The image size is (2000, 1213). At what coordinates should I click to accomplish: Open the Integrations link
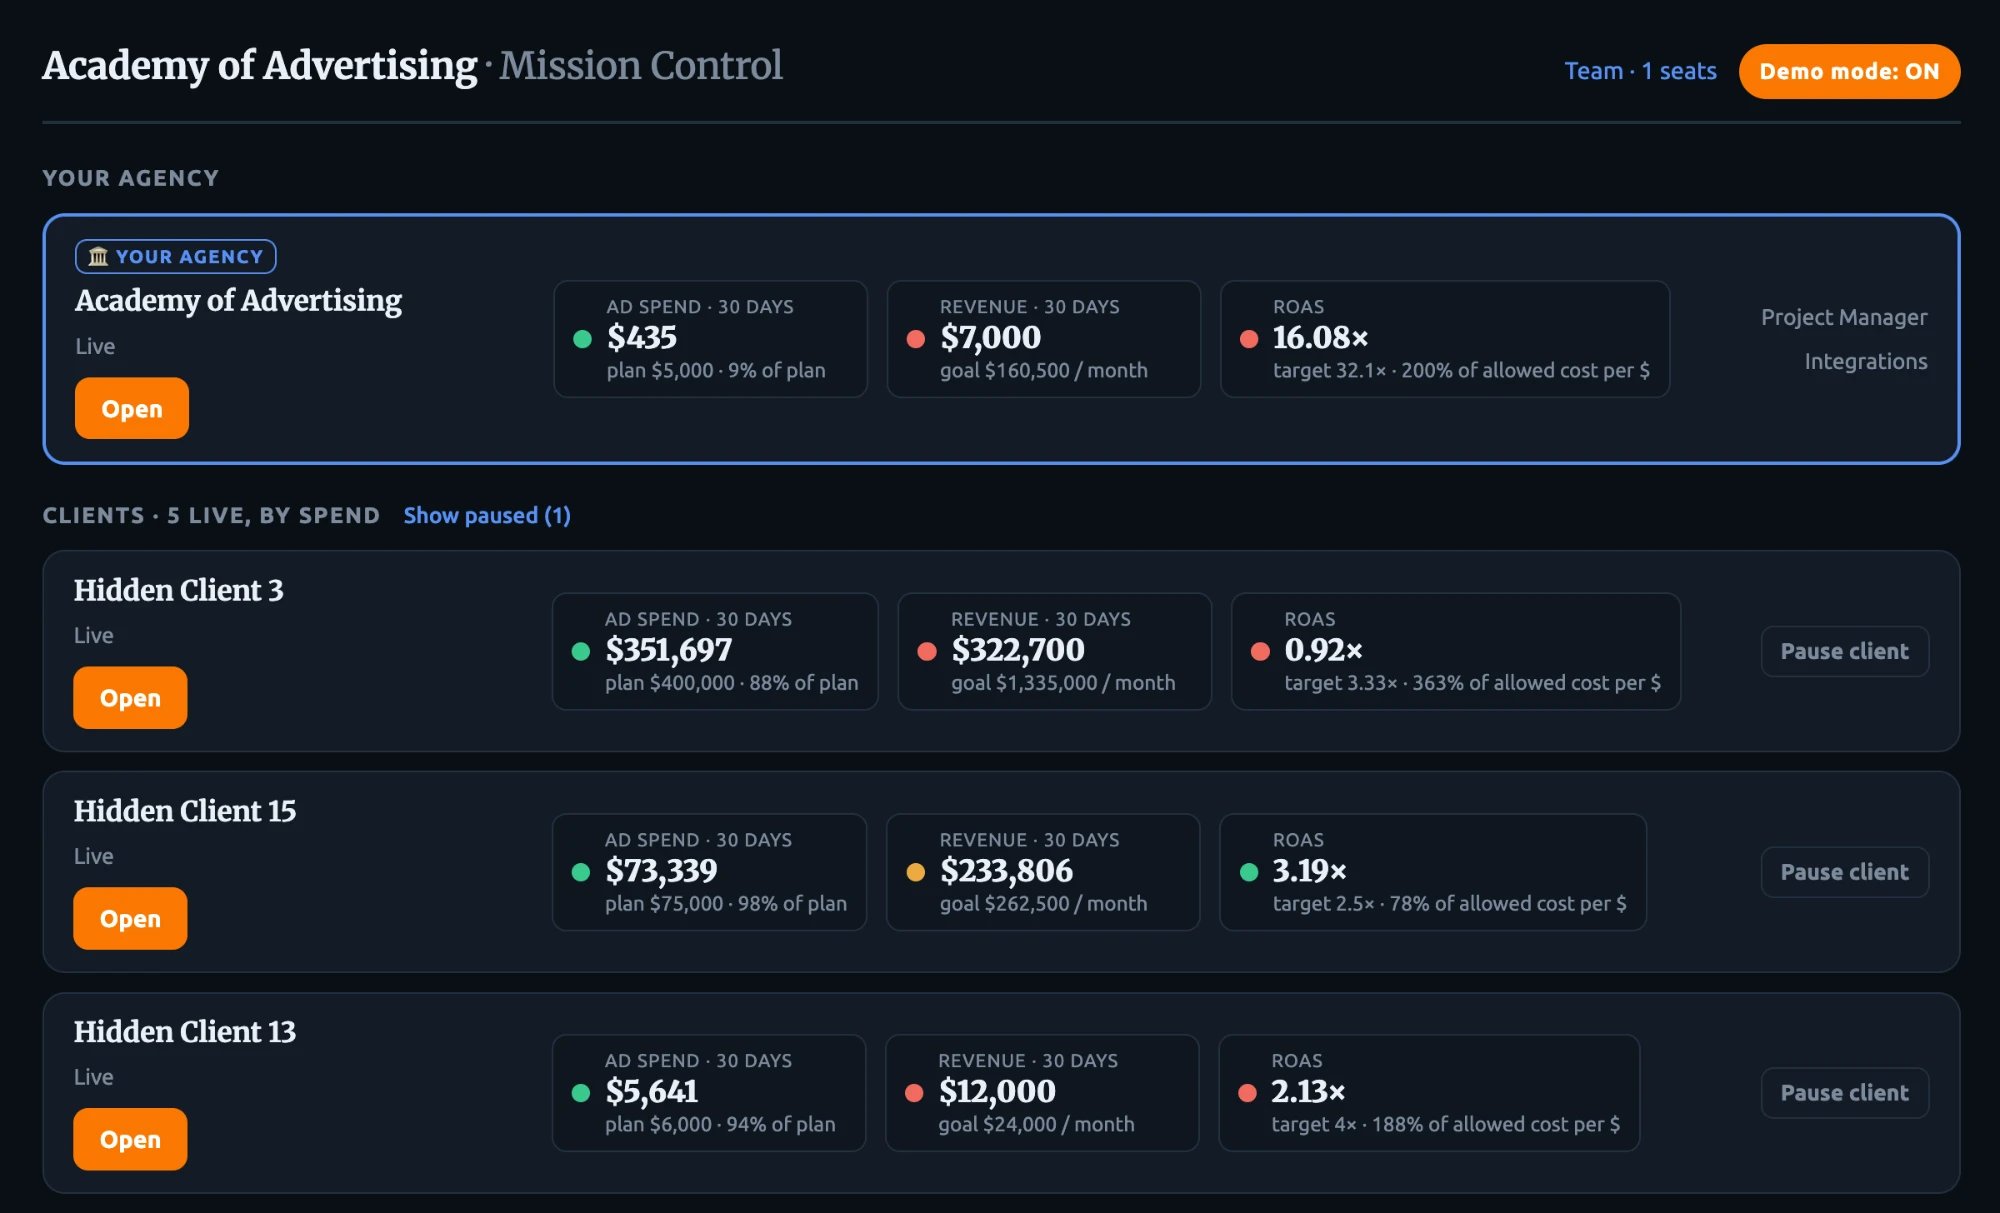1865,361
